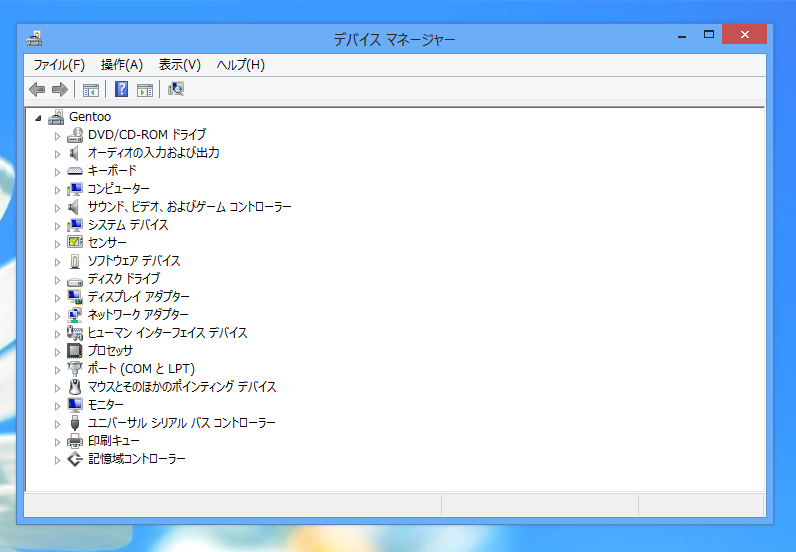The width and height of the screenshot is (796, 552).
Task: Click the ネットワーク アダプター icon
Action: pos(75,315)
